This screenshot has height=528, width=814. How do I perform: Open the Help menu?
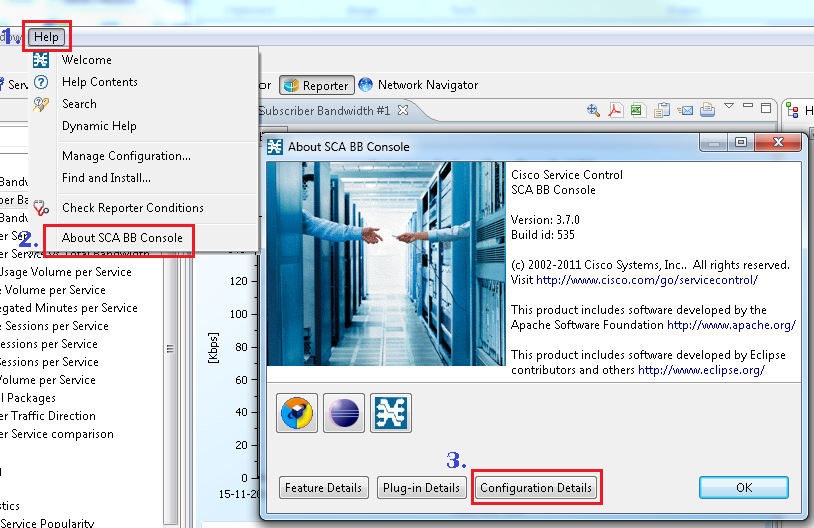47,37
